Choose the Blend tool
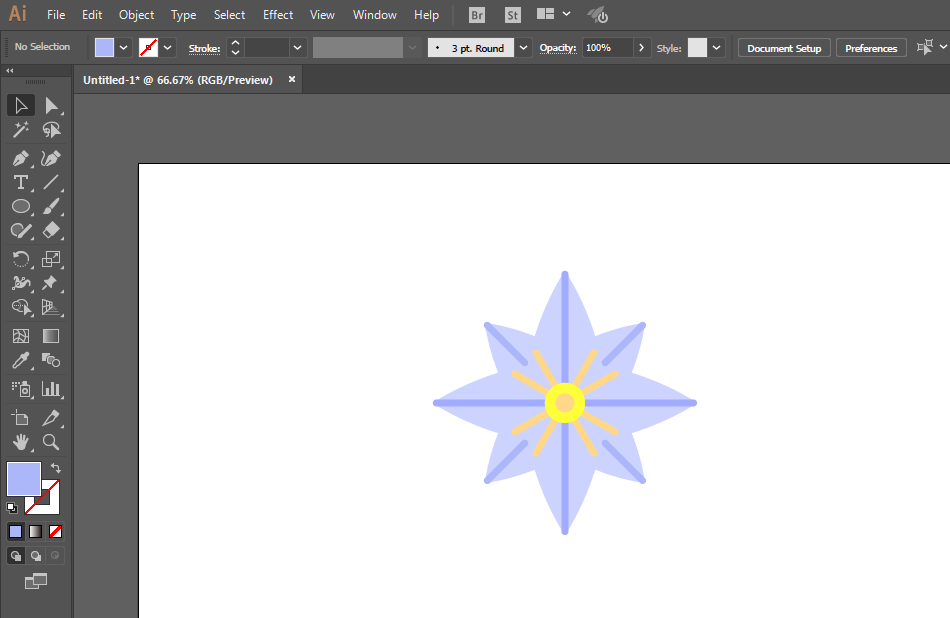The height and width of the screenshot is (618, 950). tap(51, 360)
